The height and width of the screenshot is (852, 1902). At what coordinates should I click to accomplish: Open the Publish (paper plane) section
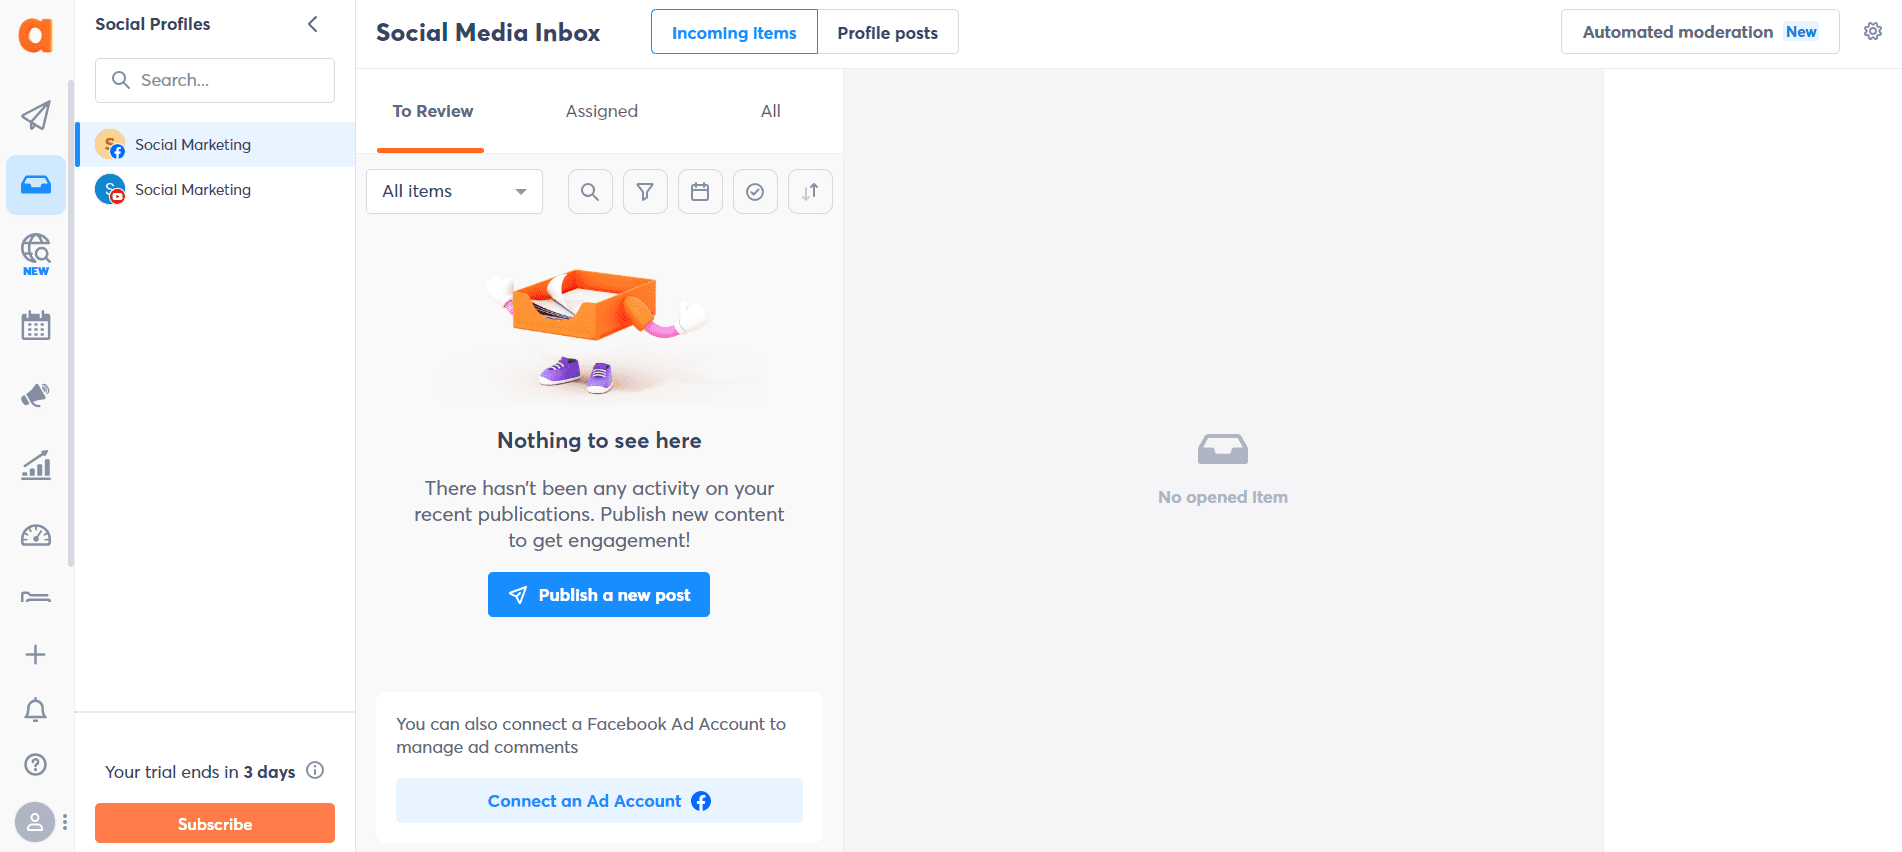(x=35, y=115)
